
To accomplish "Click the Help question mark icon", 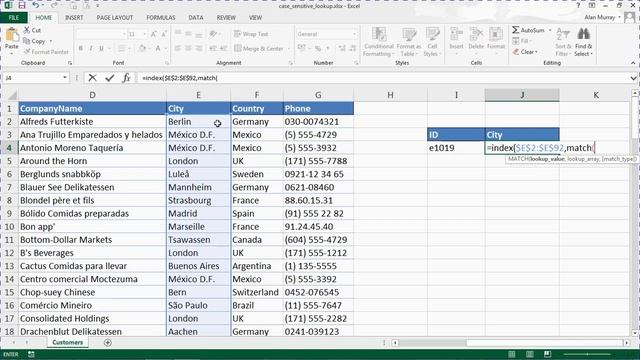I will (578, 6).
